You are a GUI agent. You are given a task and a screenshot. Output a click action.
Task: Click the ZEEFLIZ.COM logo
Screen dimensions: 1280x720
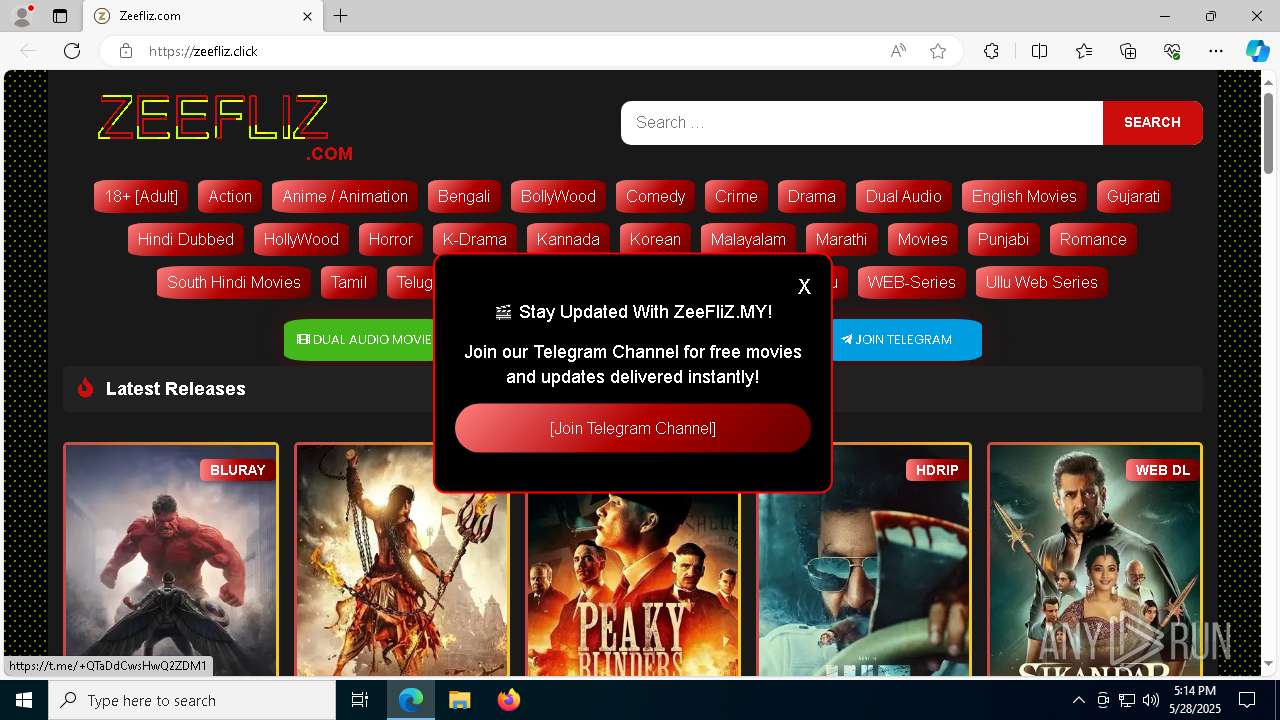pyautogui.click(x=225, y=127)
